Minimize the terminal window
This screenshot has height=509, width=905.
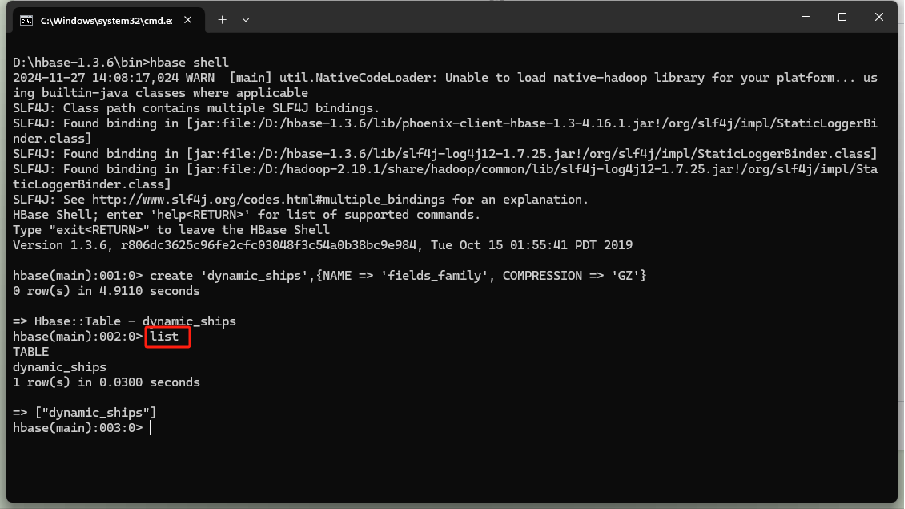coord(806,17)
